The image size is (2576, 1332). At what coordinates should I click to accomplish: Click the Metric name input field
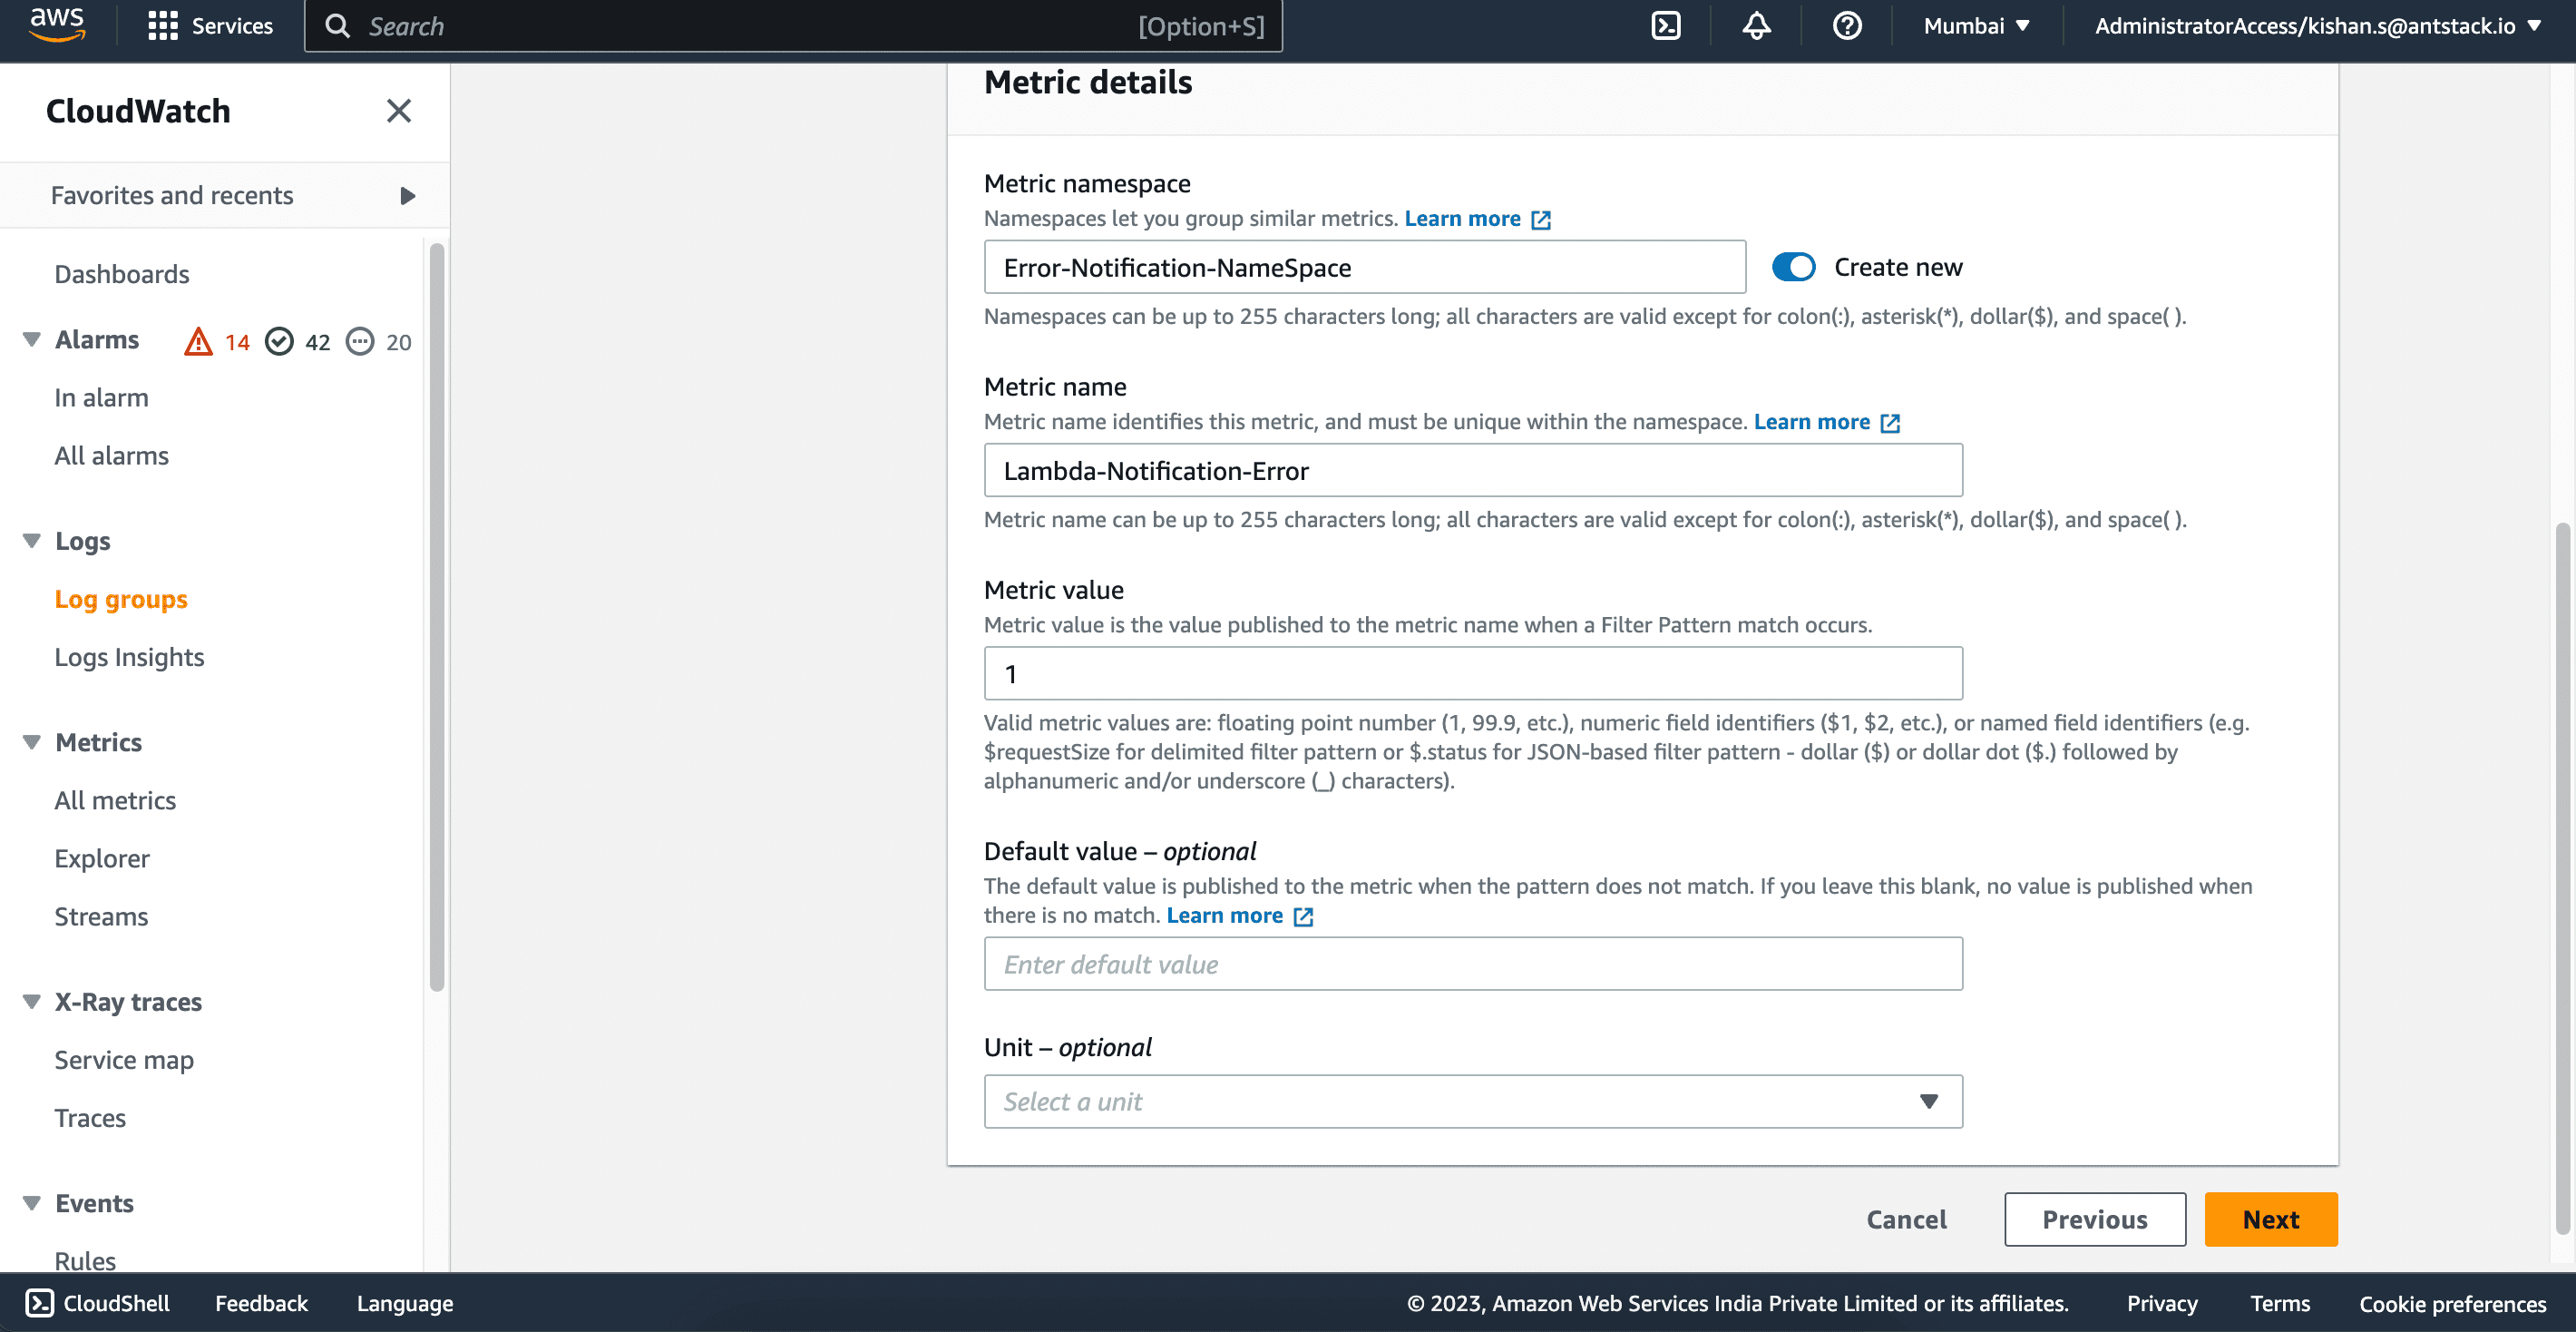click(x=1473, y=470)
